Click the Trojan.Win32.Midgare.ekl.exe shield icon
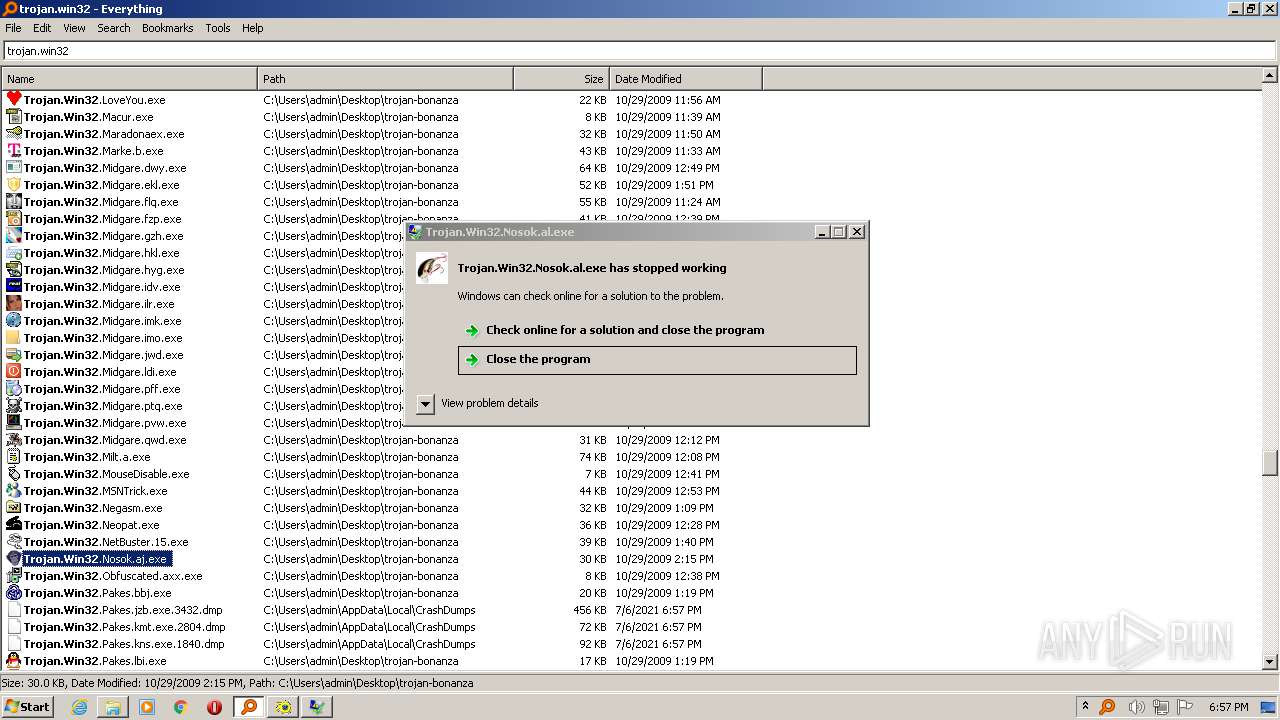The width and height of the screenshot is (1280, 720). click(x=13, y=184)
